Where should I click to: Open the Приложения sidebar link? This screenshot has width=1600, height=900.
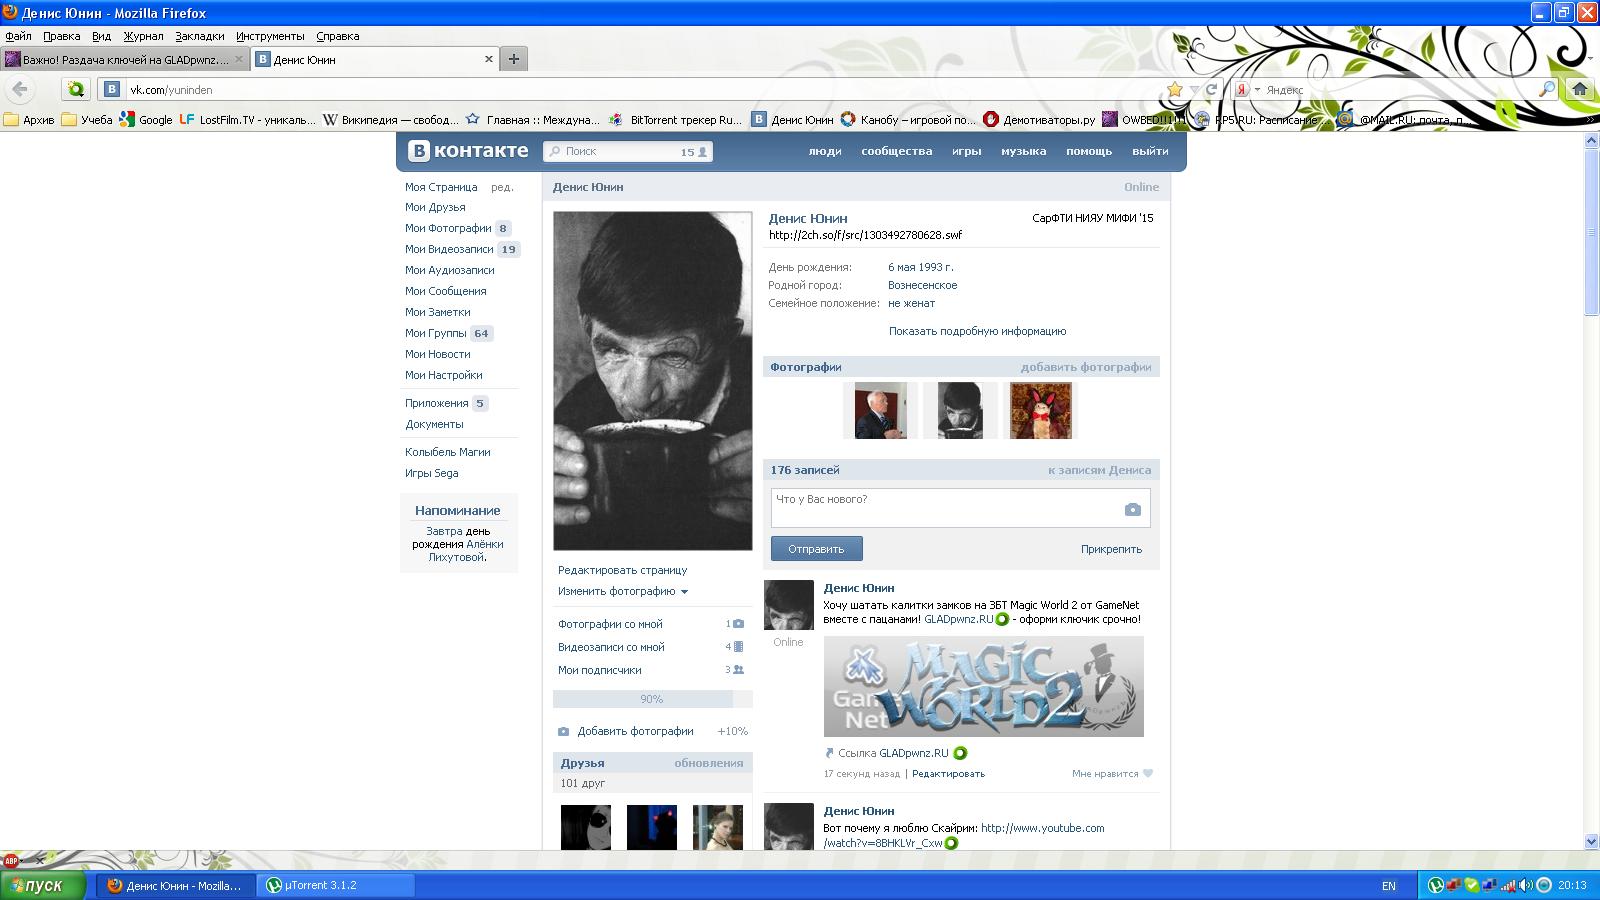tap(437, 403)
